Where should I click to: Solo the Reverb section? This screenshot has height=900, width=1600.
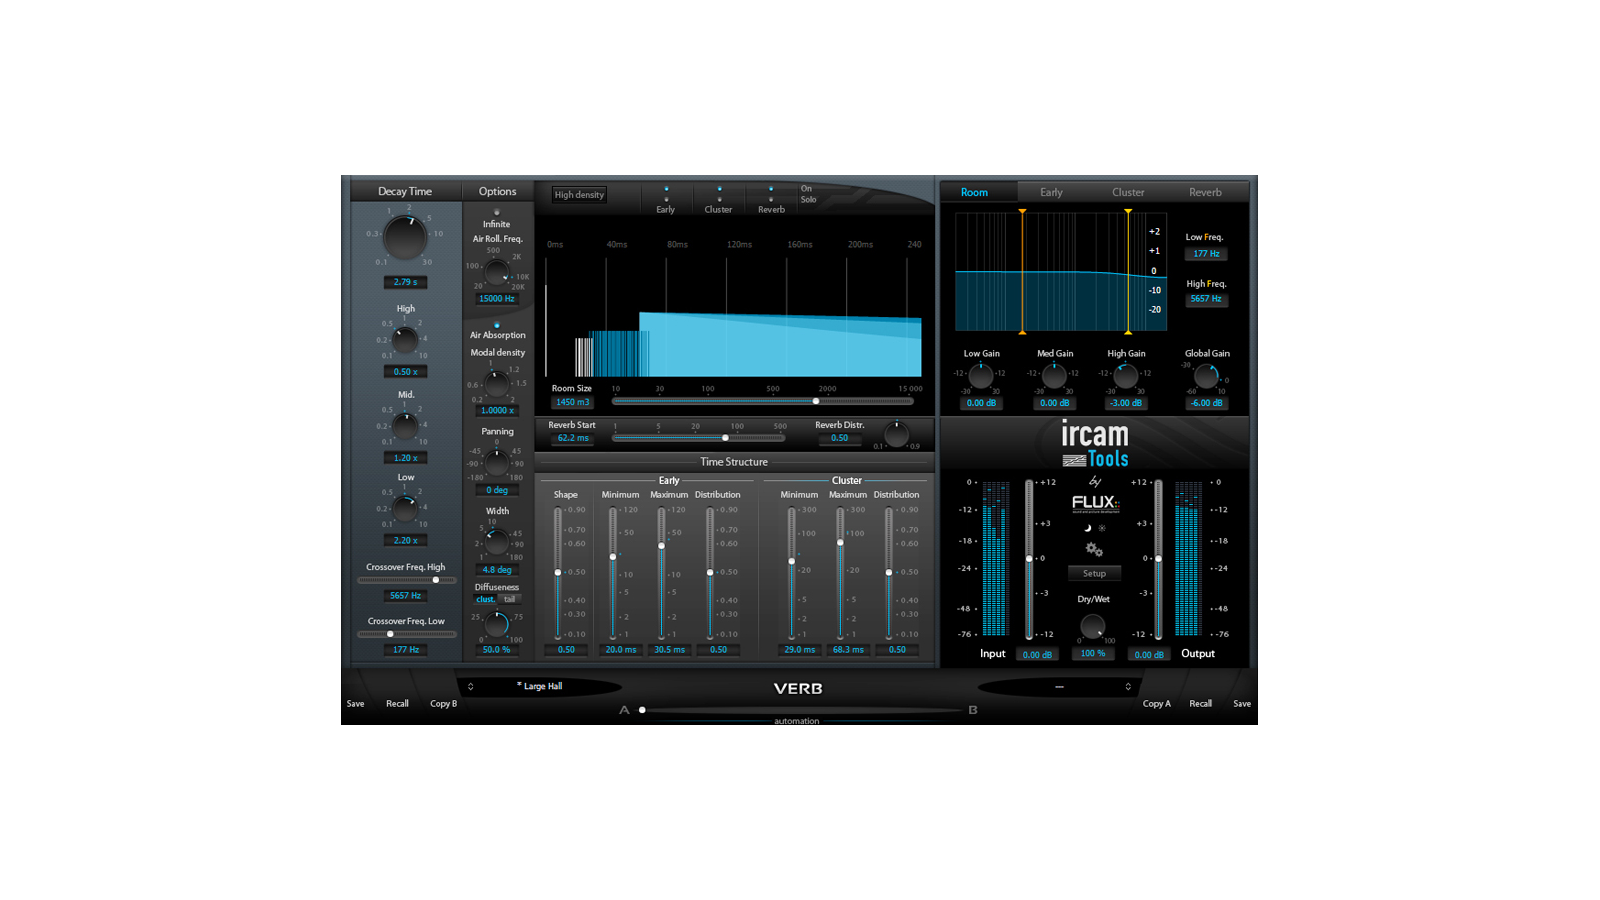click(x=771, y=199)
